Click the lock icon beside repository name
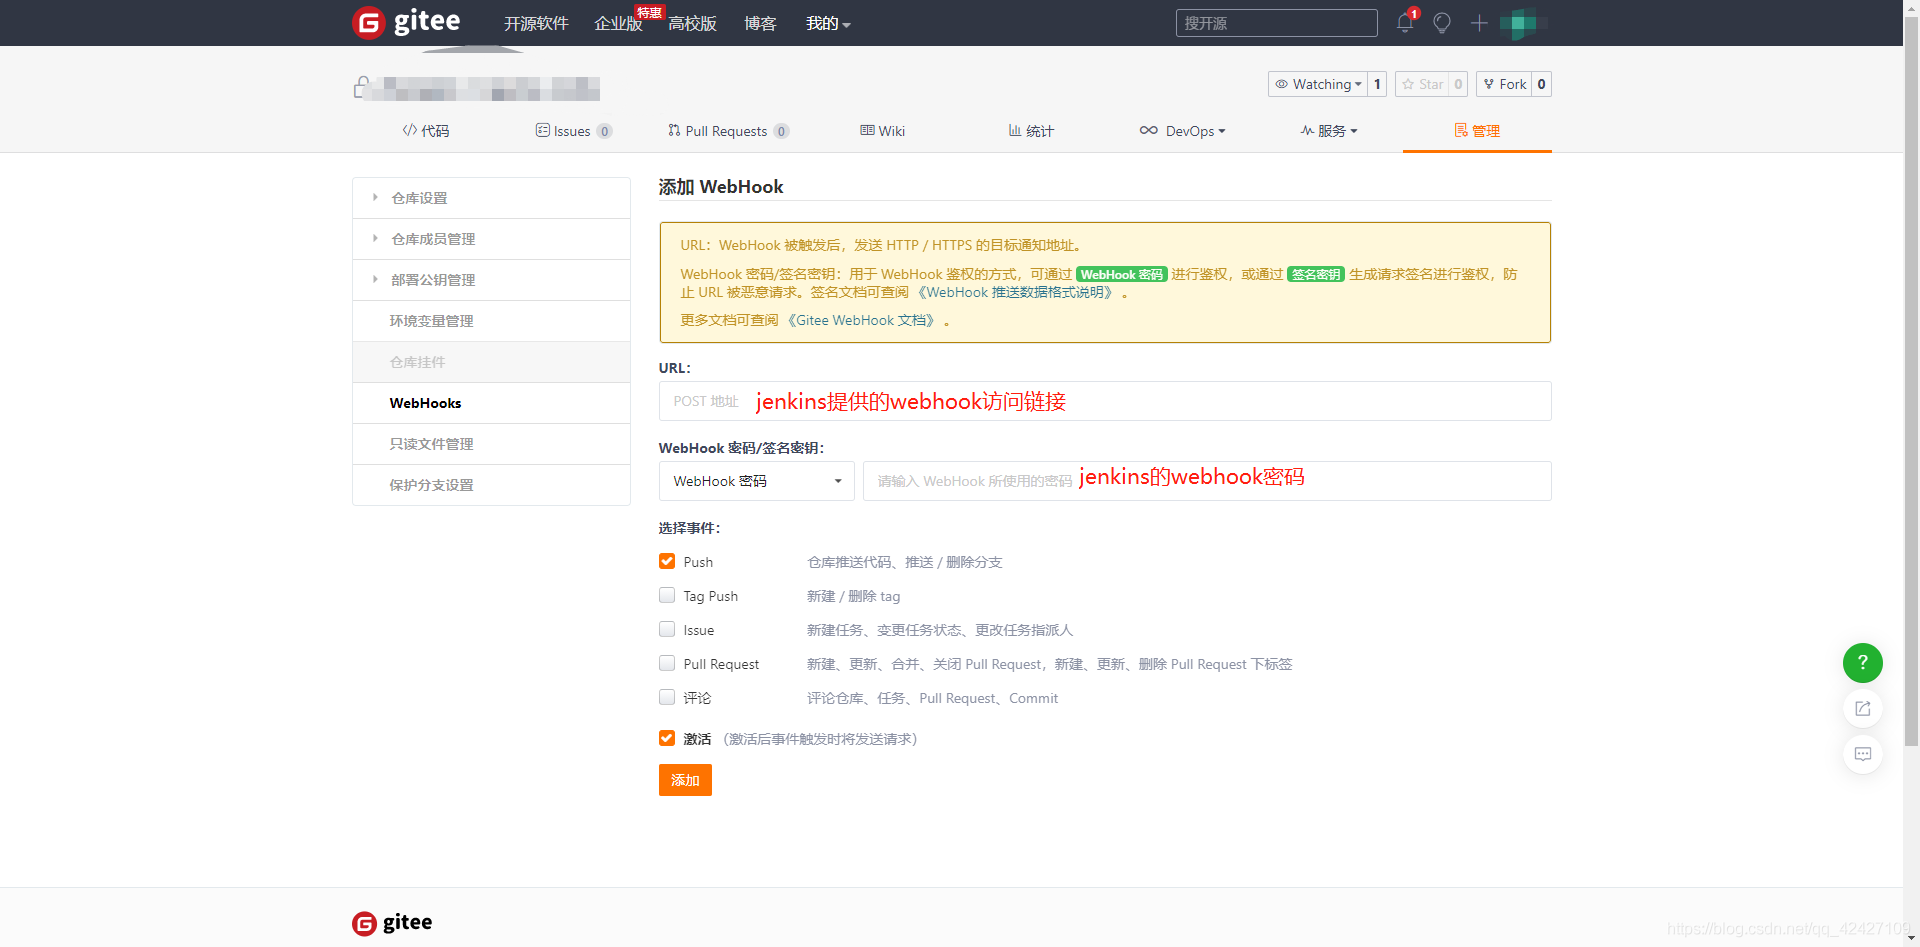This screenshot has width=1920, height=947. pyautogui.click(x=361, y=88)
